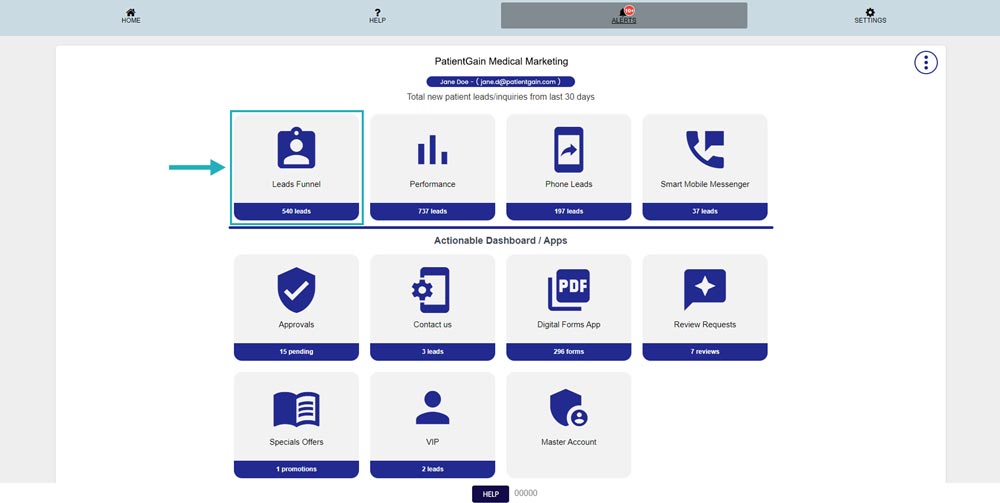Open the Performance bar chart icon
Image resolution: width=1000 pixels, height=503 pixels.
pos(432,149)
